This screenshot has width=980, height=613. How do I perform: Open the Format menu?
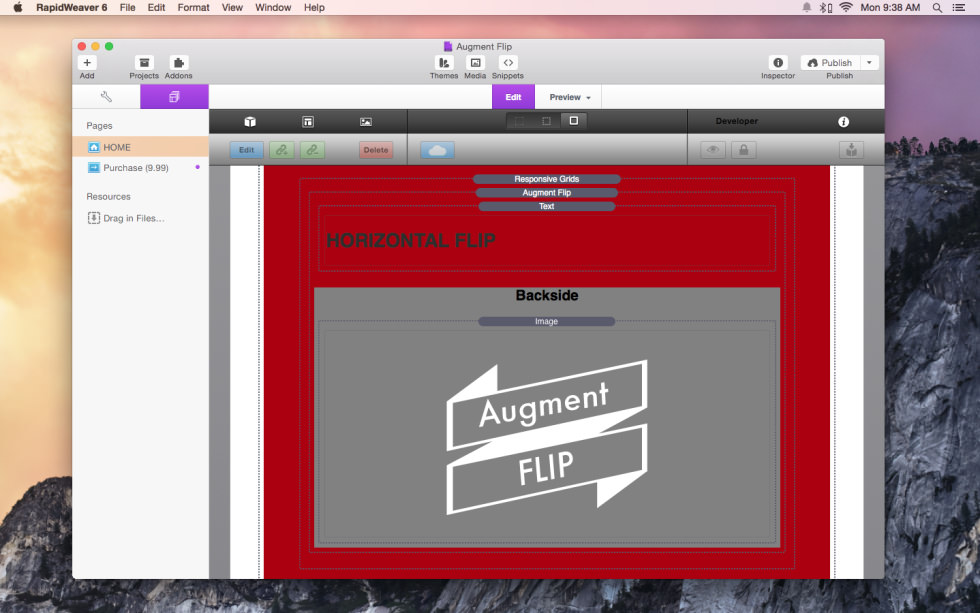(193, 7)
